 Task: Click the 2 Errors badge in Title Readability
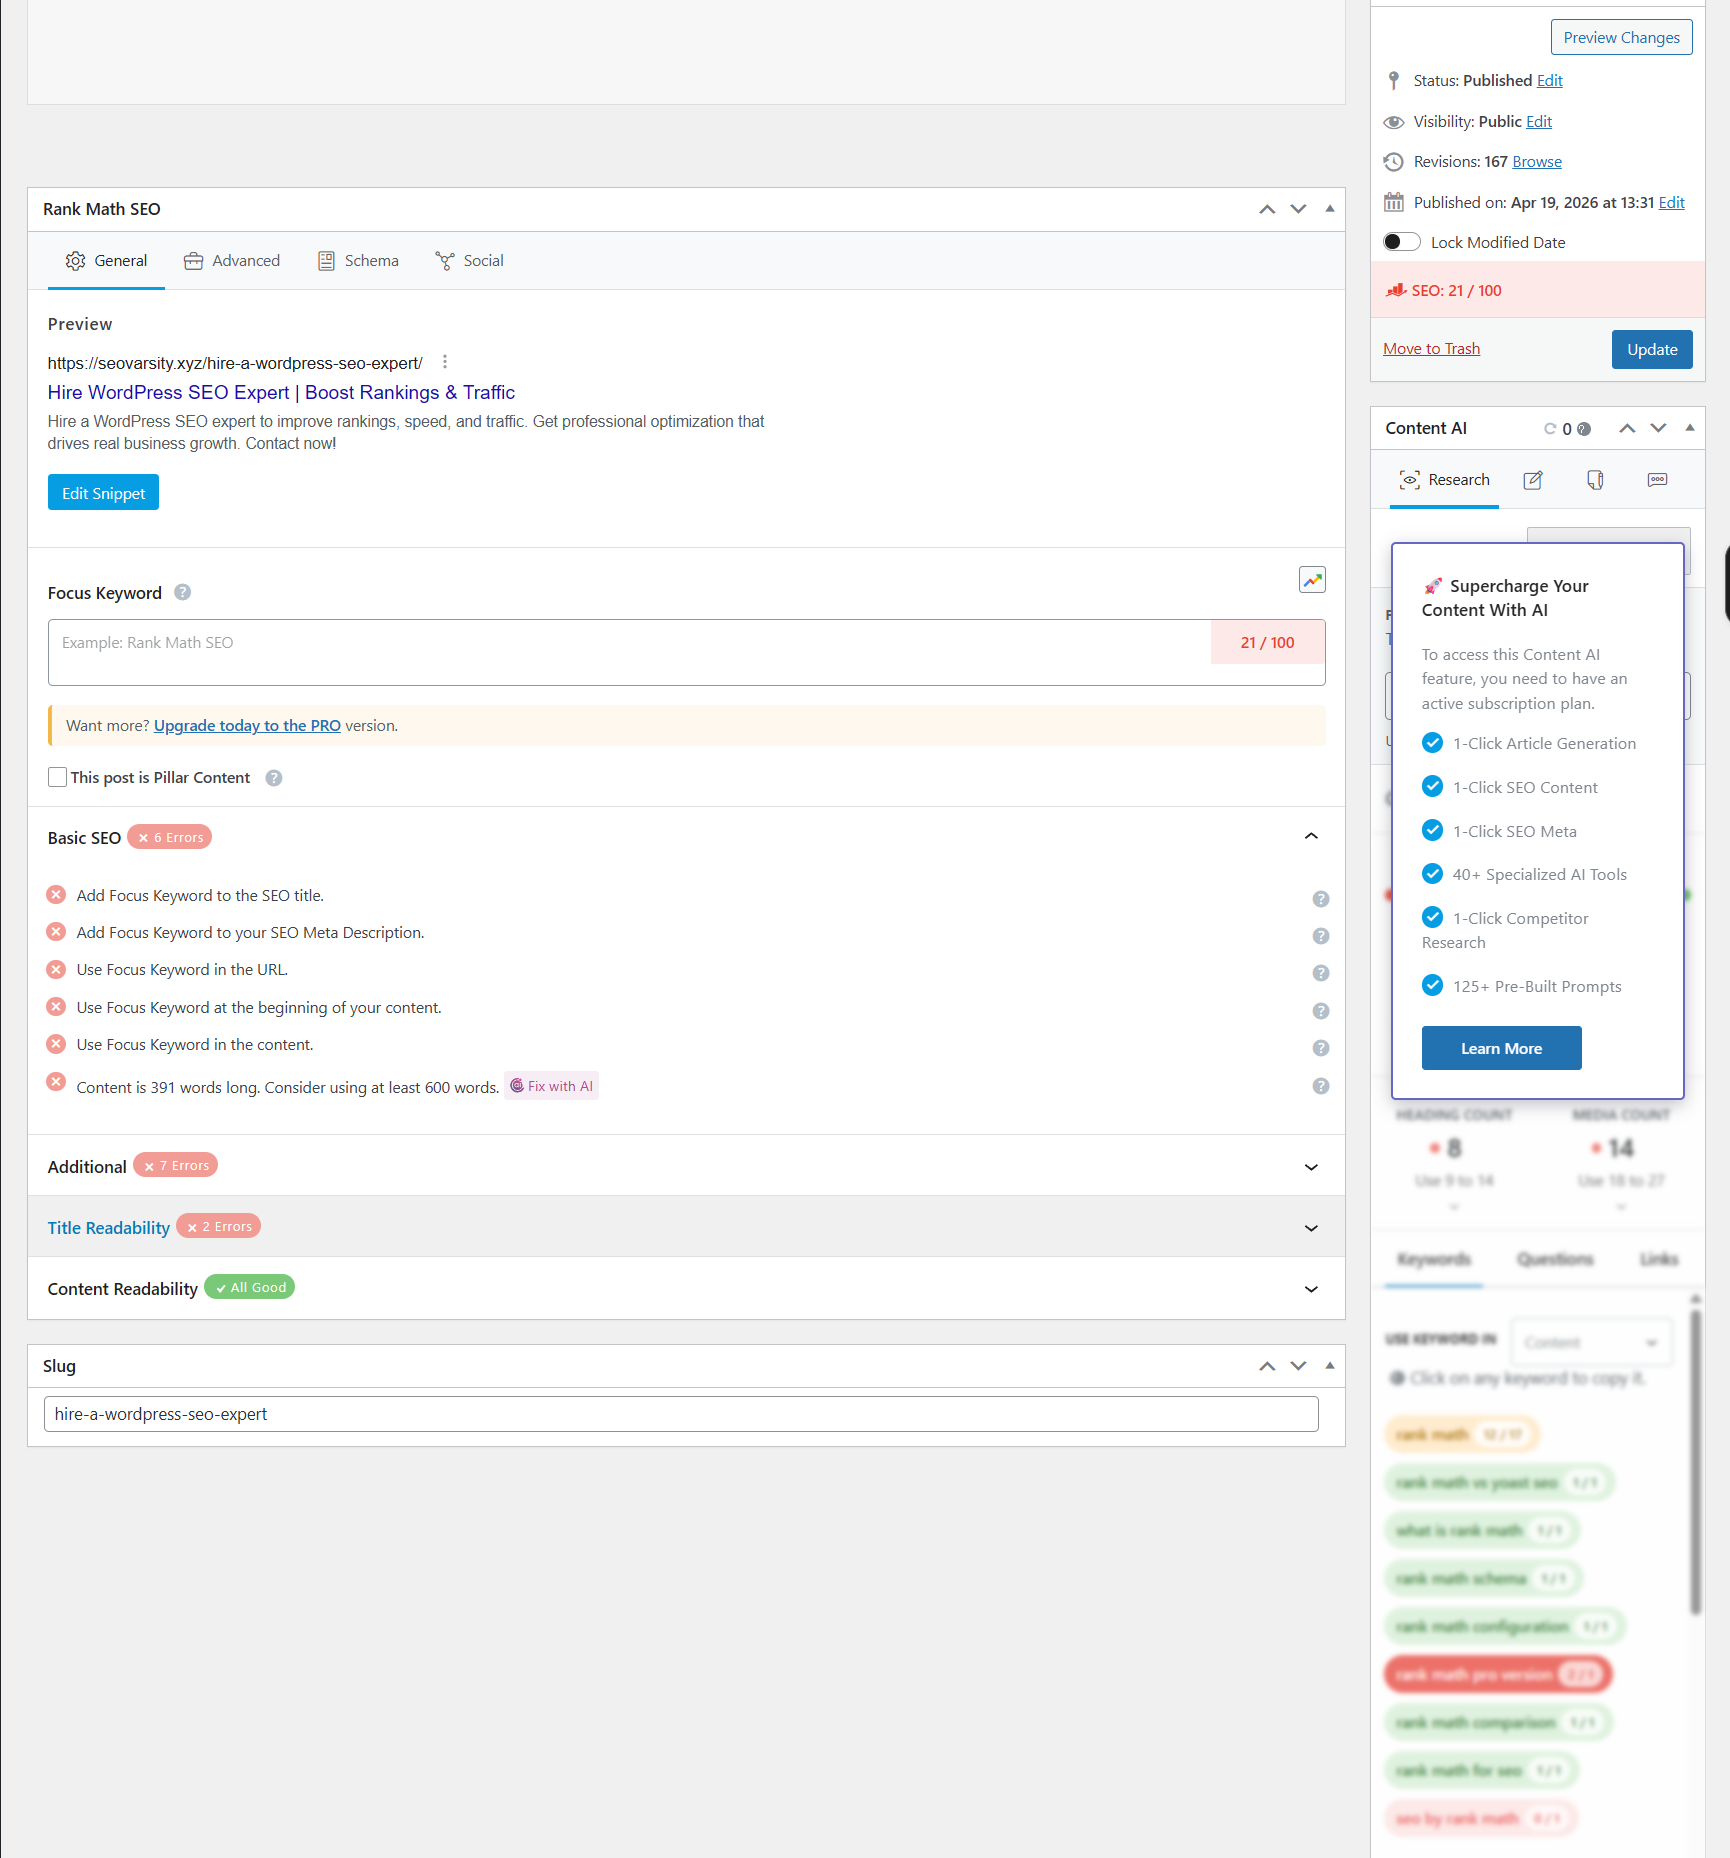click(219, 1226)
